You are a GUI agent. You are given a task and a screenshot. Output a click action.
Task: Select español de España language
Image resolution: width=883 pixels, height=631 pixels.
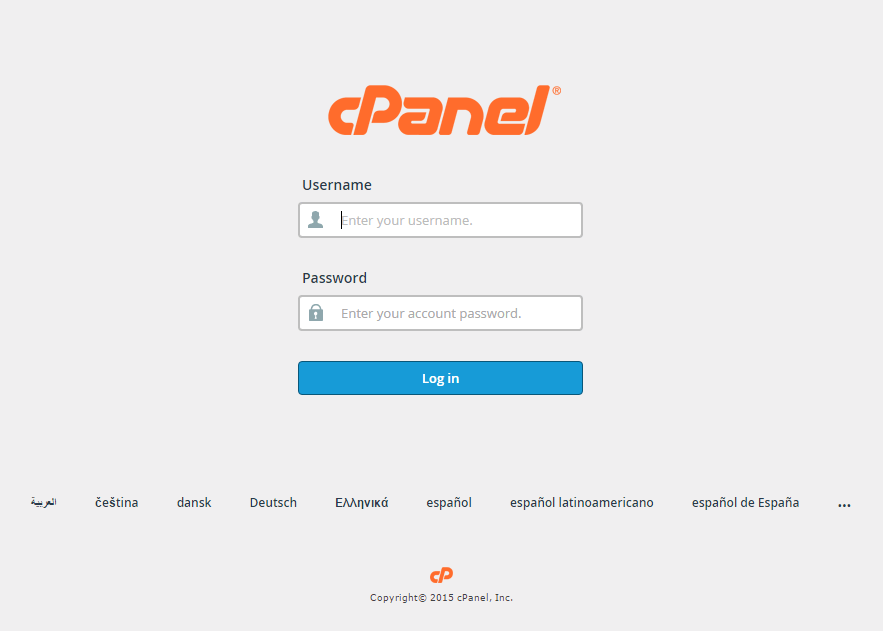point(745,503)
